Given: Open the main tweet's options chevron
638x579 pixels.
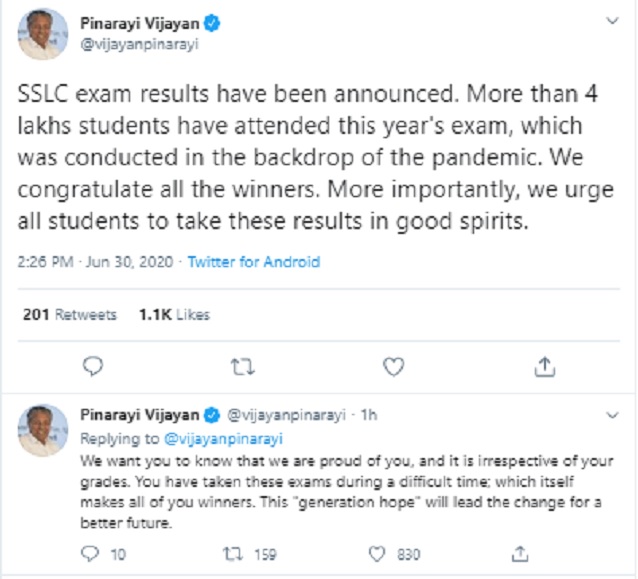Looking at the screenshot, I should pyautogui.click(x=608, y=22).
